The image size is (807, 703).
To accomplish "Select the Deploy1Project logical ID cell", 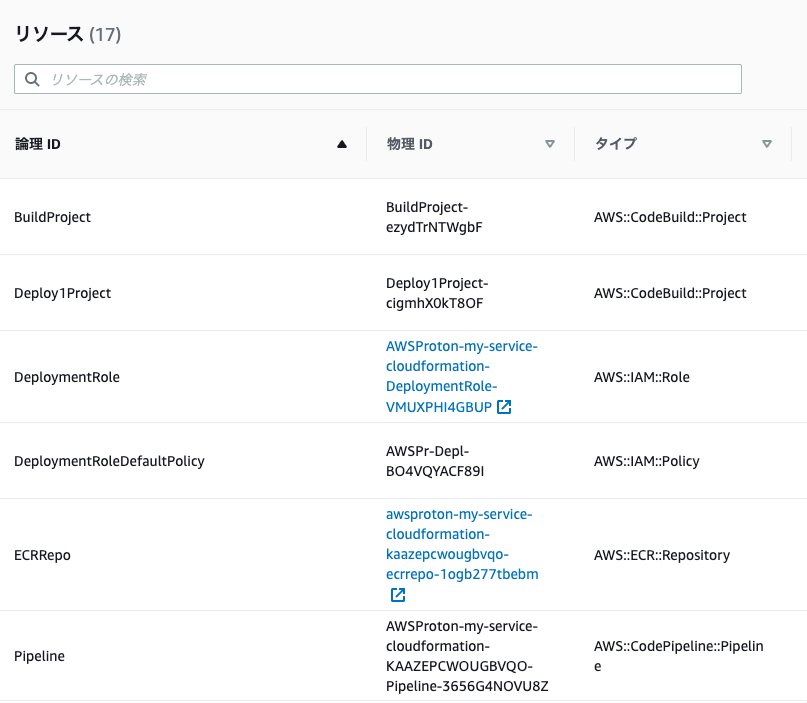I will tap(62, 293).
